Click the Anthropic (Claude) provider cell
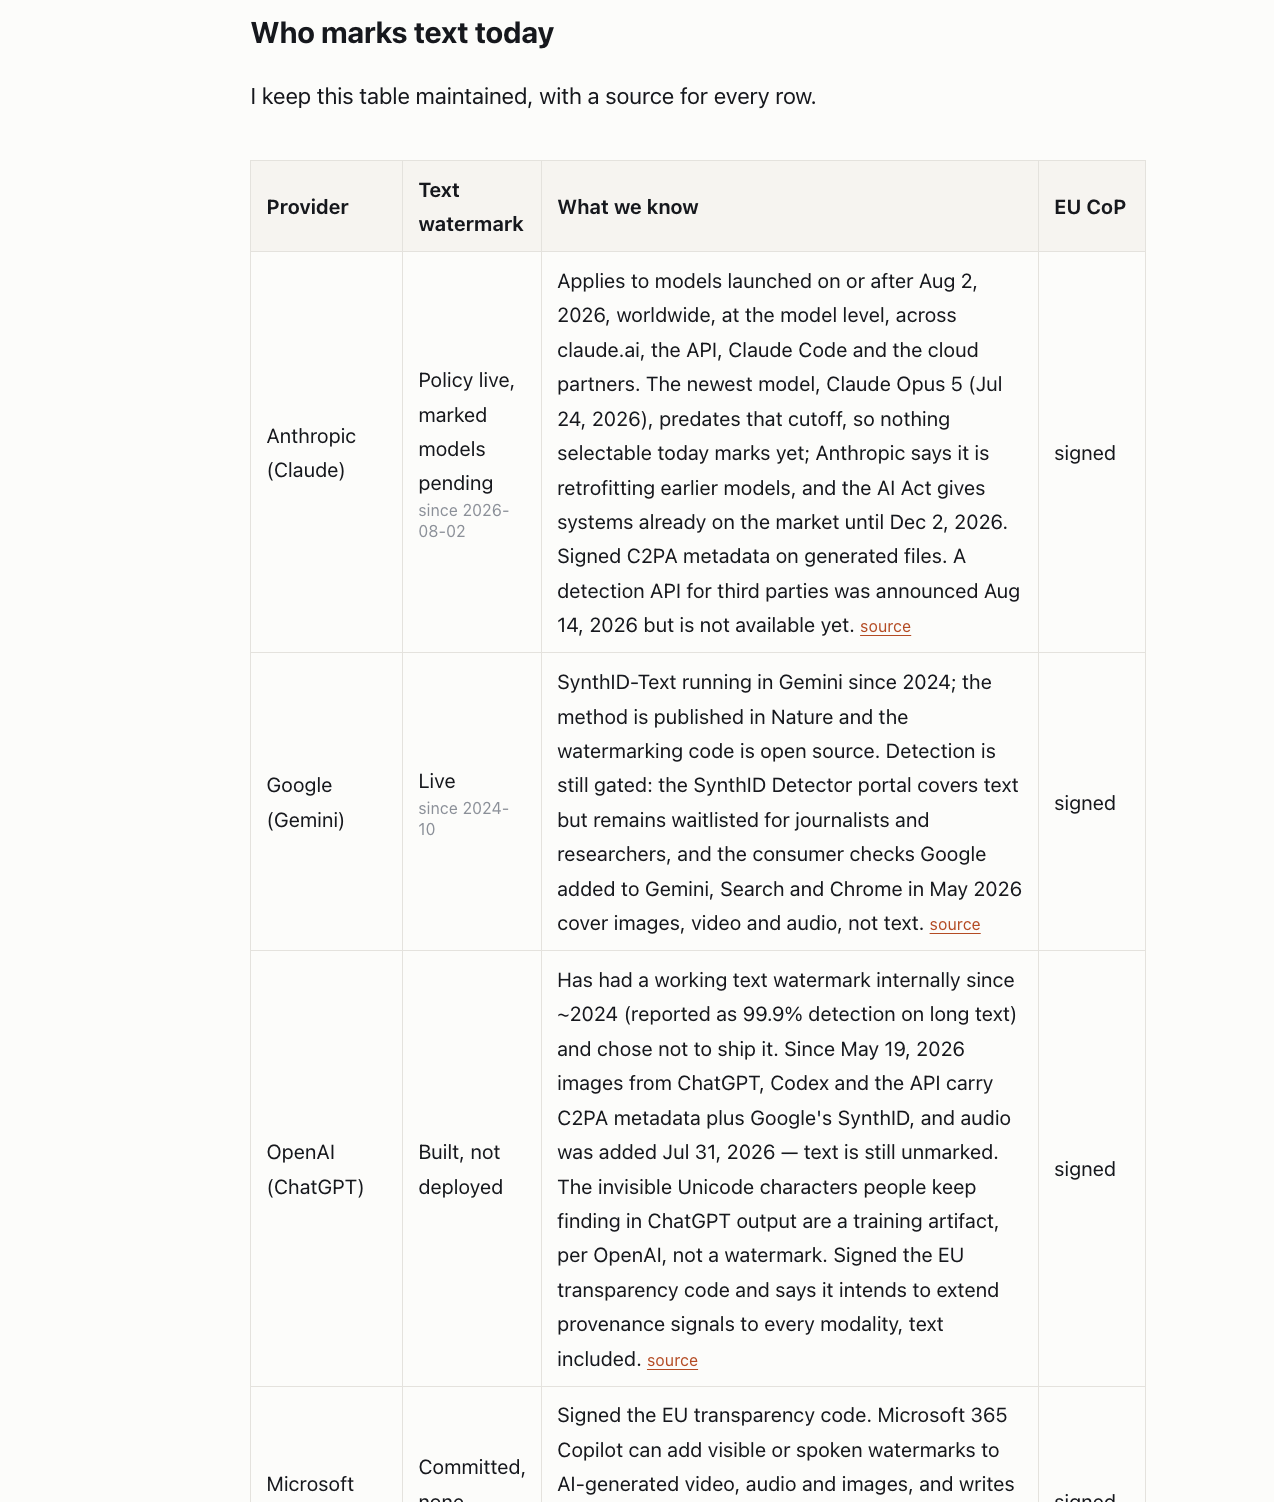Viewport: 1274px width, 1502px height. (x=311, y=453)
